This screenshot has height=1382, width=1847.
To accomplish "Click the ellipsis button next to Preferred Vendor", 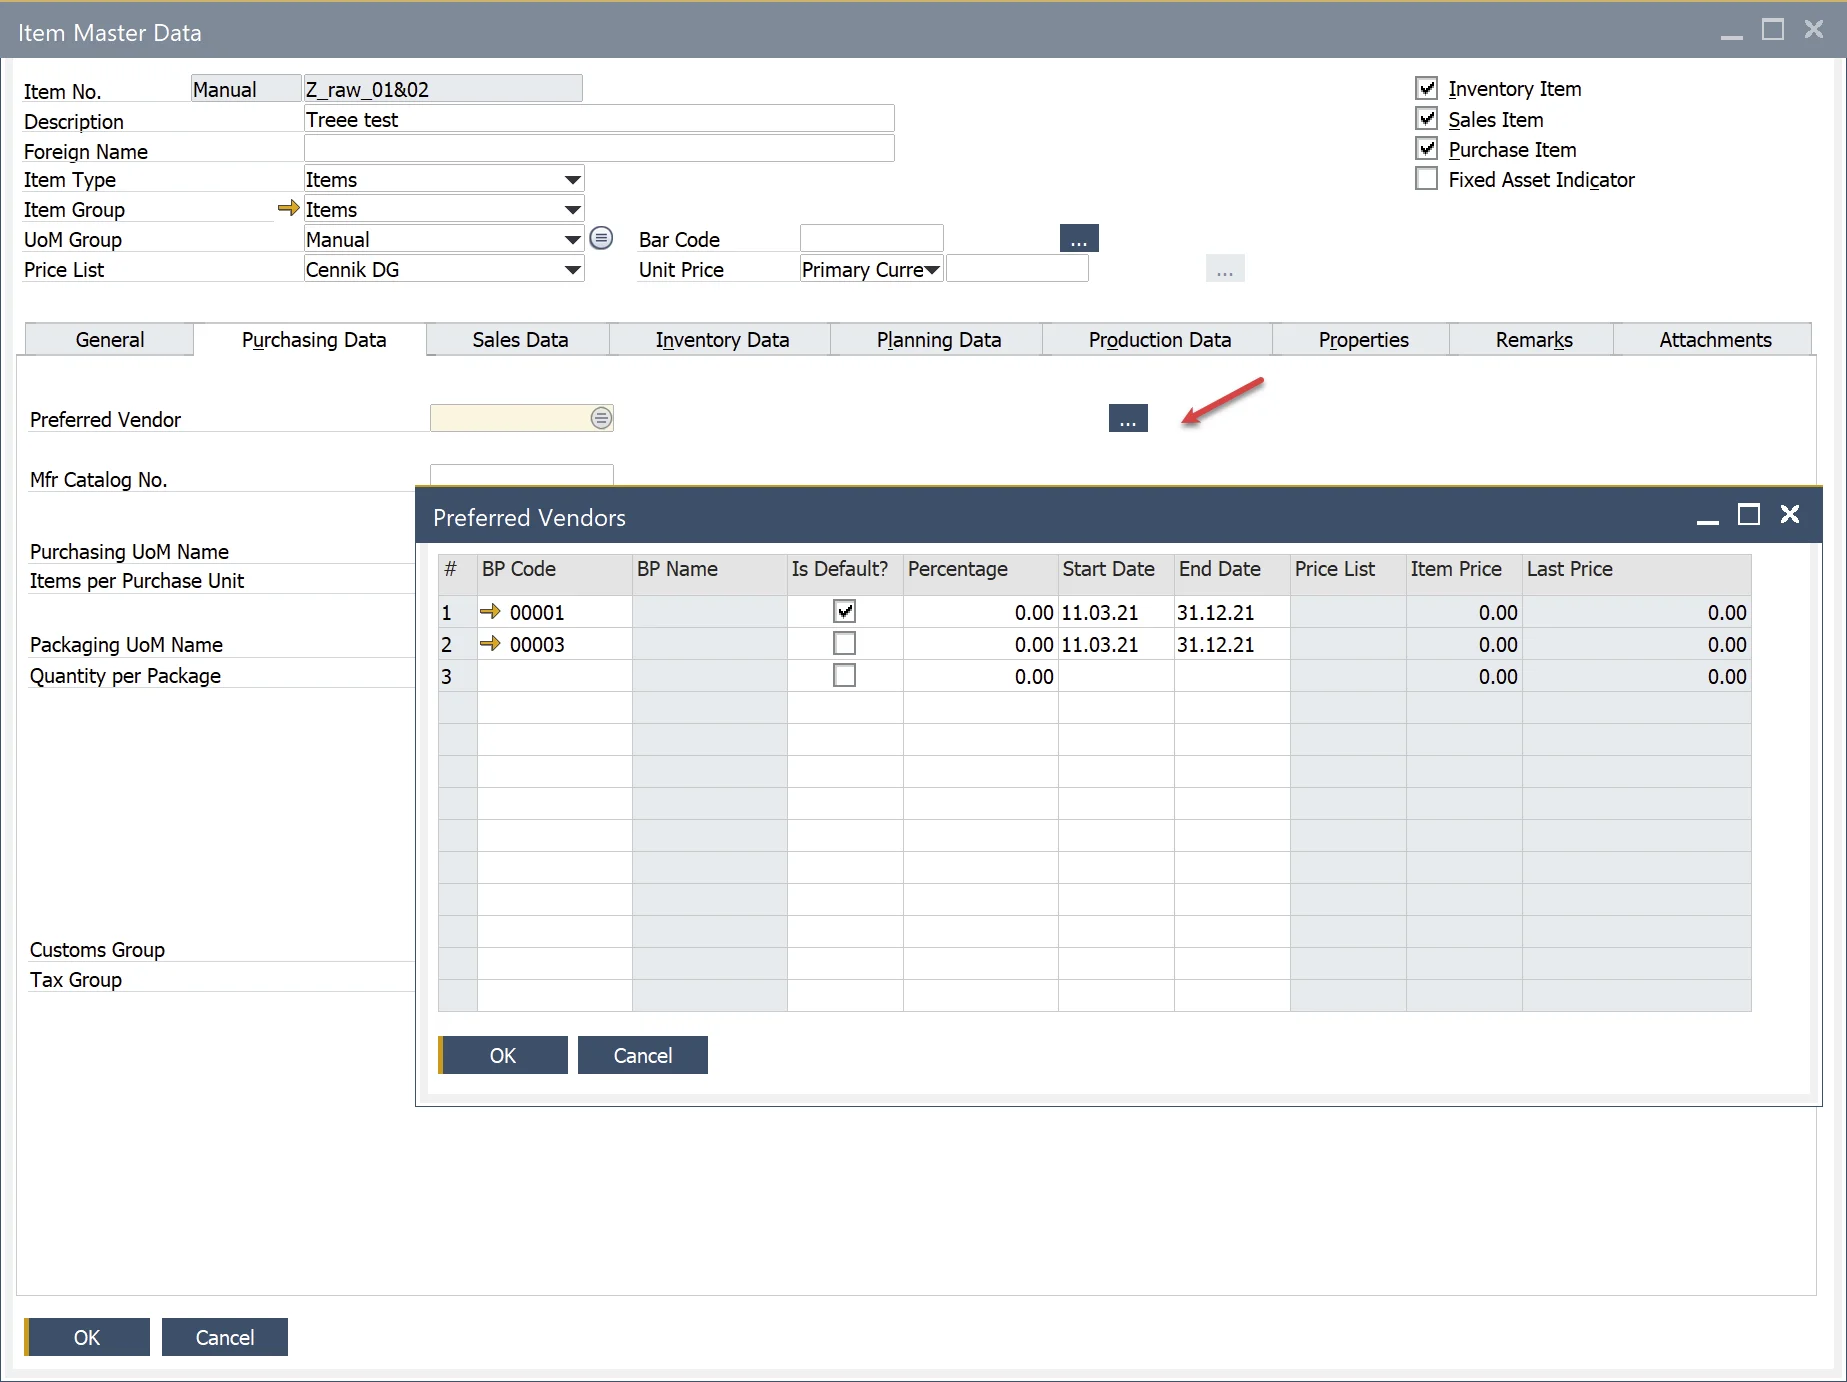I will coord(1127,418).
